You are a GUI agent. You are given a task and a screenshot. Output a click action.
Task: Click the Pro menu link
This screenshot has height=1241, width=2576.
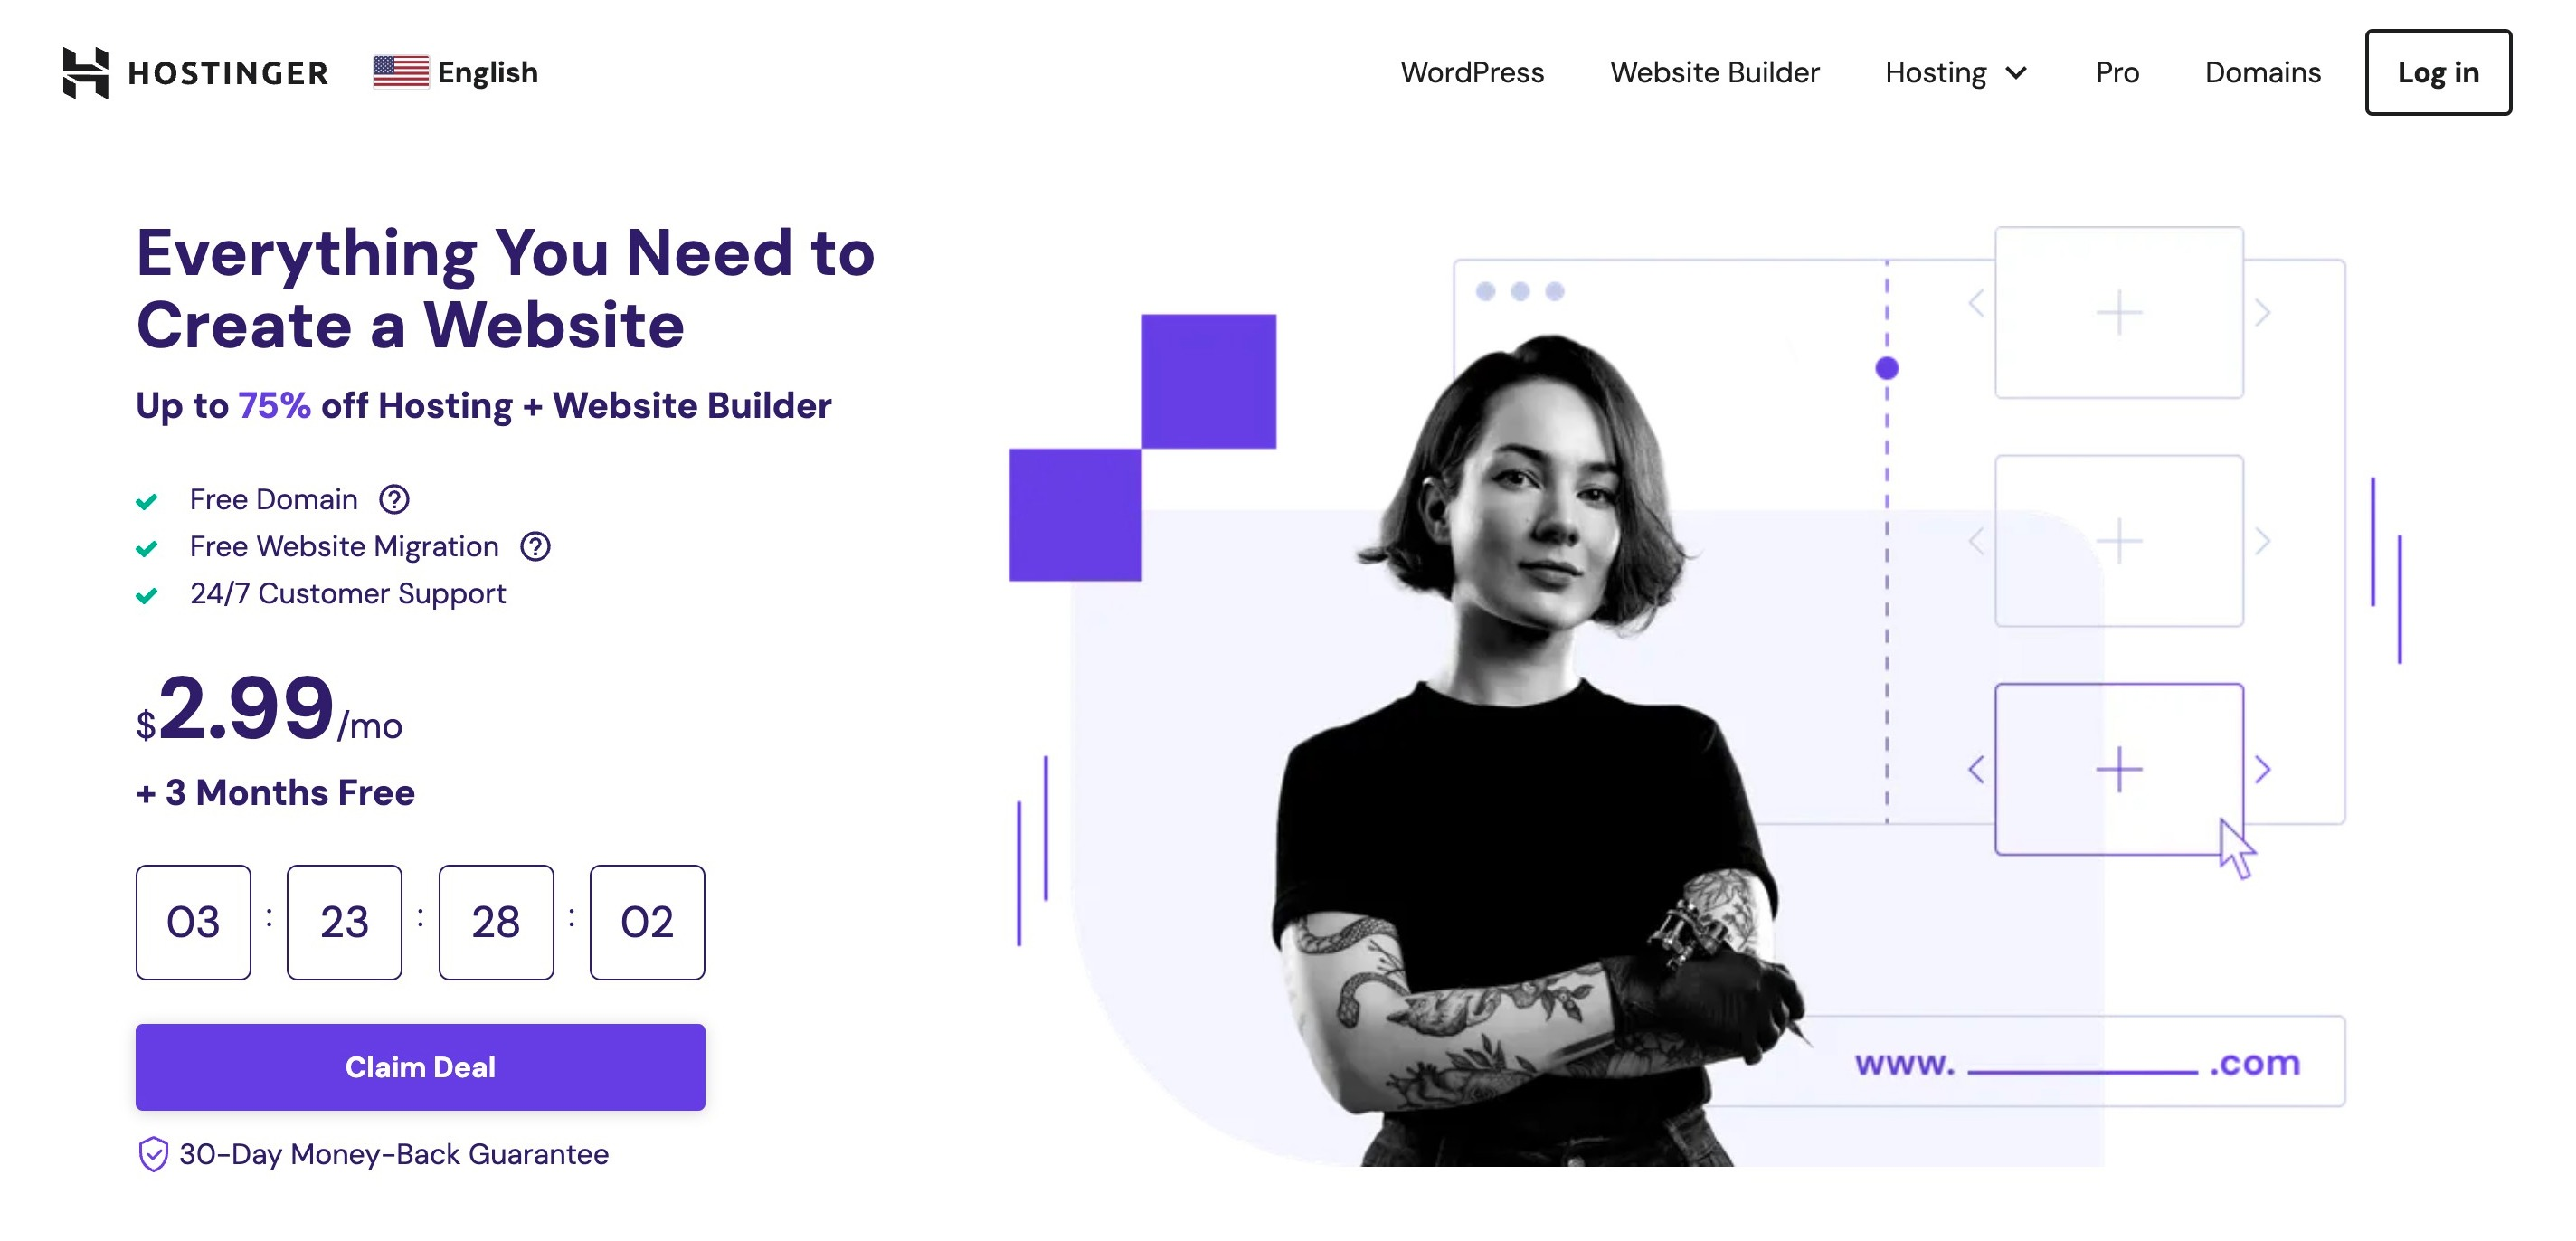click(x=2116, y=71)
